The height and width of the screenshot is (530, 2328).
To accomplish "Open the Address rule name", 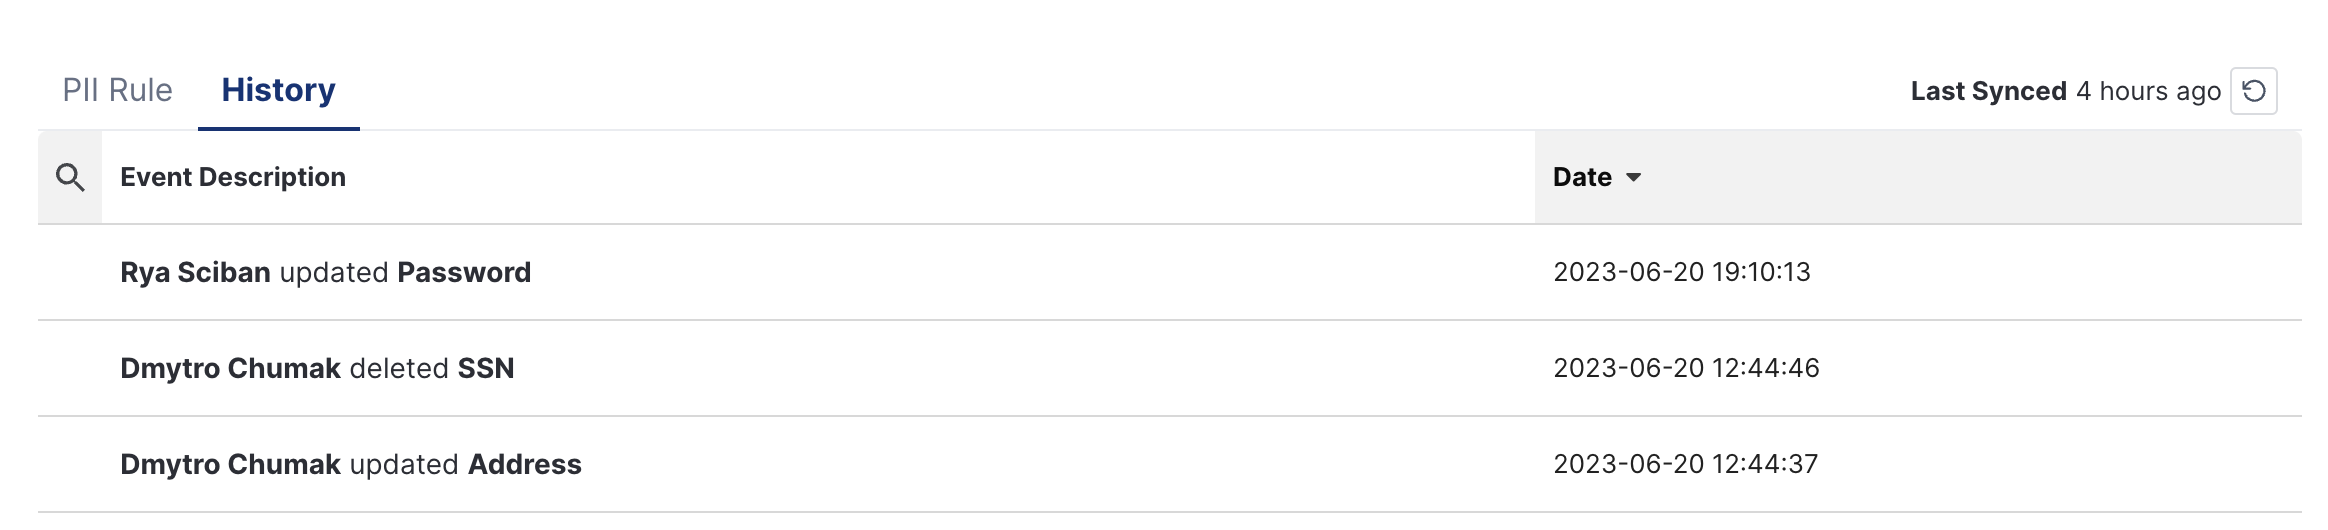I will [x=525, y=464].
